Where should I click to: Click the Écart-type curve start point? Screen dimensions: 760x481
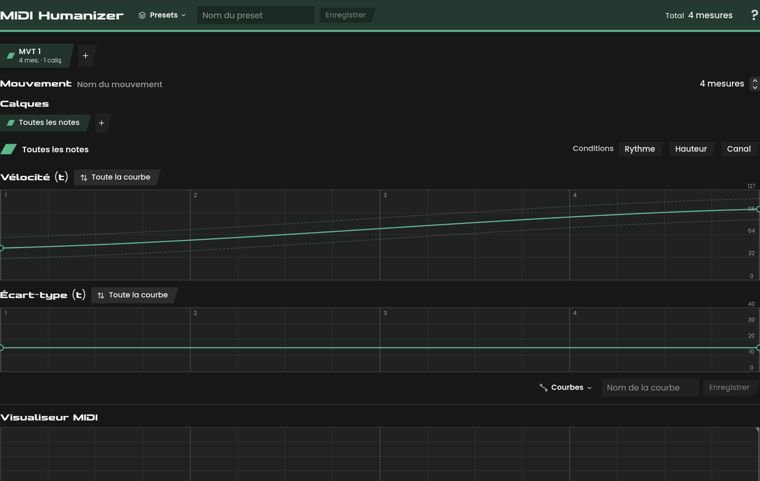tap(1, 348)
